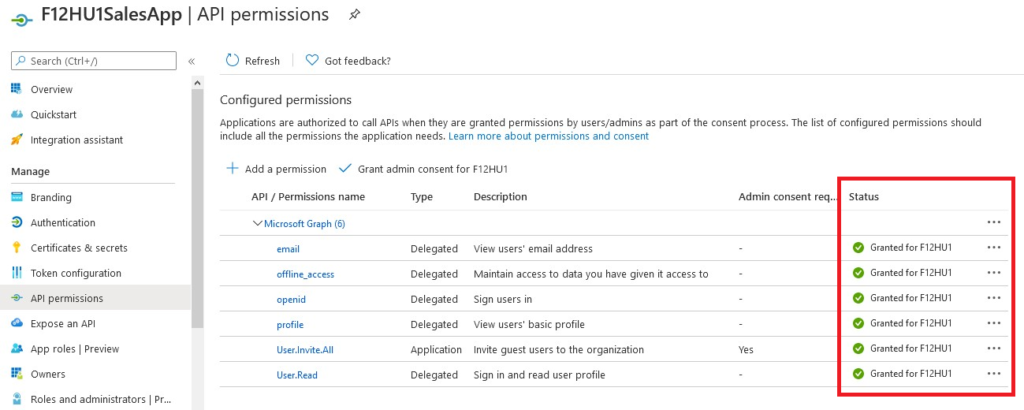Open more options for email permission
Image resolution: width=1024 pixels, height=410 pixels.
coord(994,247)
